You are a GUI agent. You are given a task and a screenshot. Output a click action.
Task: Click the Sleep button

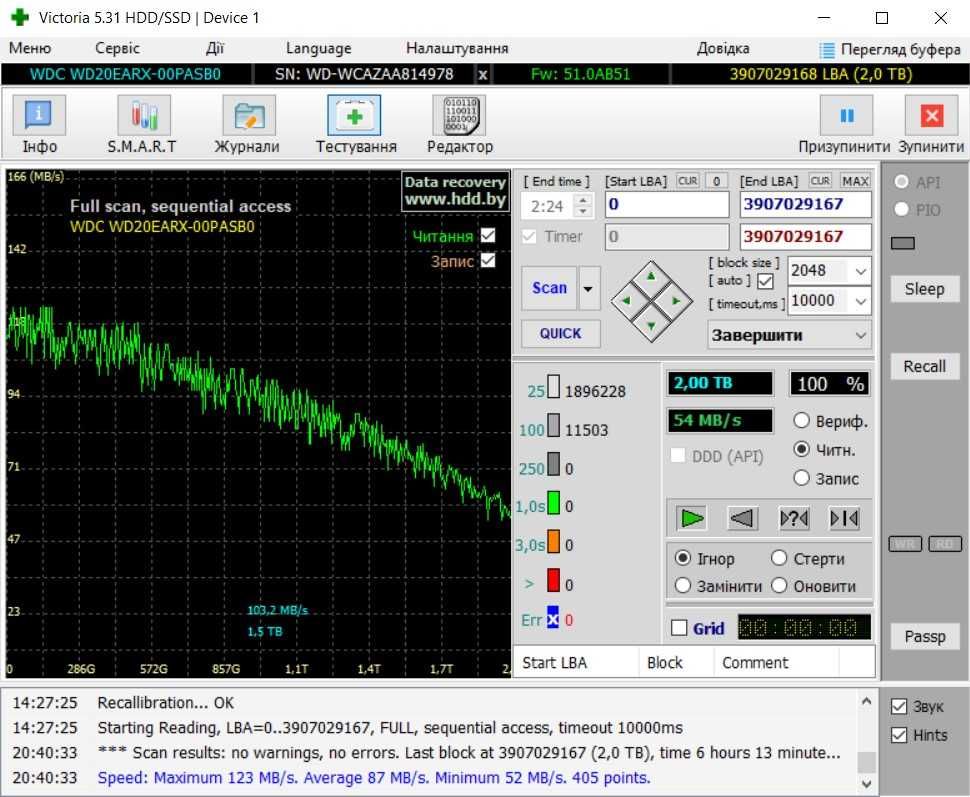coord(925,289)
